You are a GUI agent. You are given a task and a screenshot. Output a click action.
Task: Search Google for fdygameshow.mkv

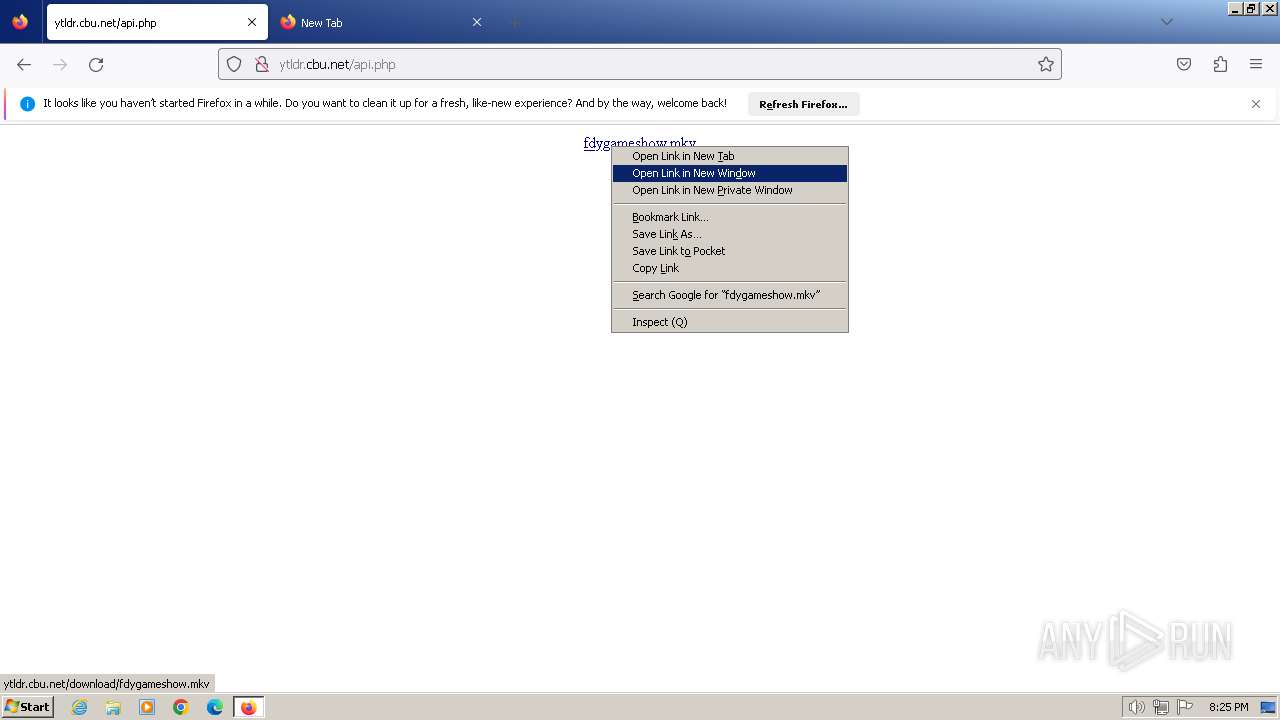click(x=730, y=295)
